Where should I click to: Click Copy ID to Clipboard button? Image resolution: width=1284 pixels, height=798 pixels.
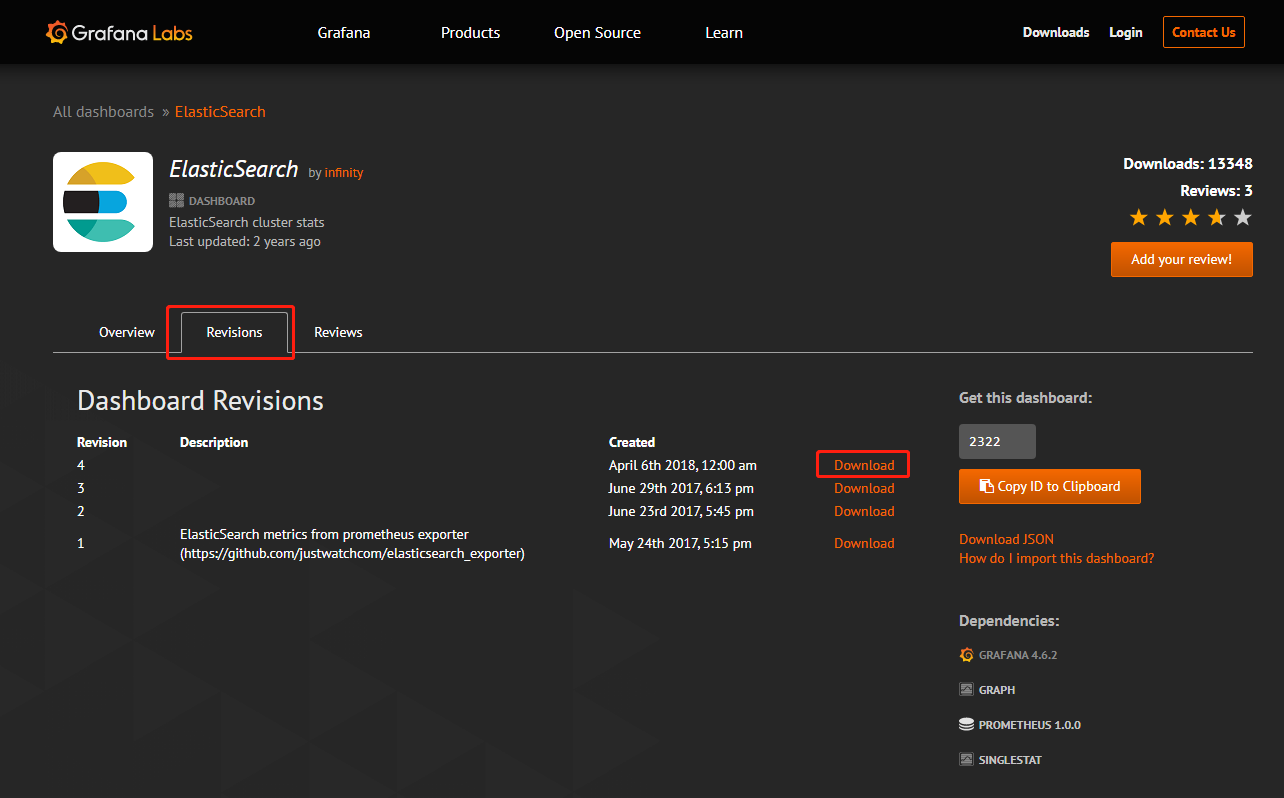point(1050,486)
